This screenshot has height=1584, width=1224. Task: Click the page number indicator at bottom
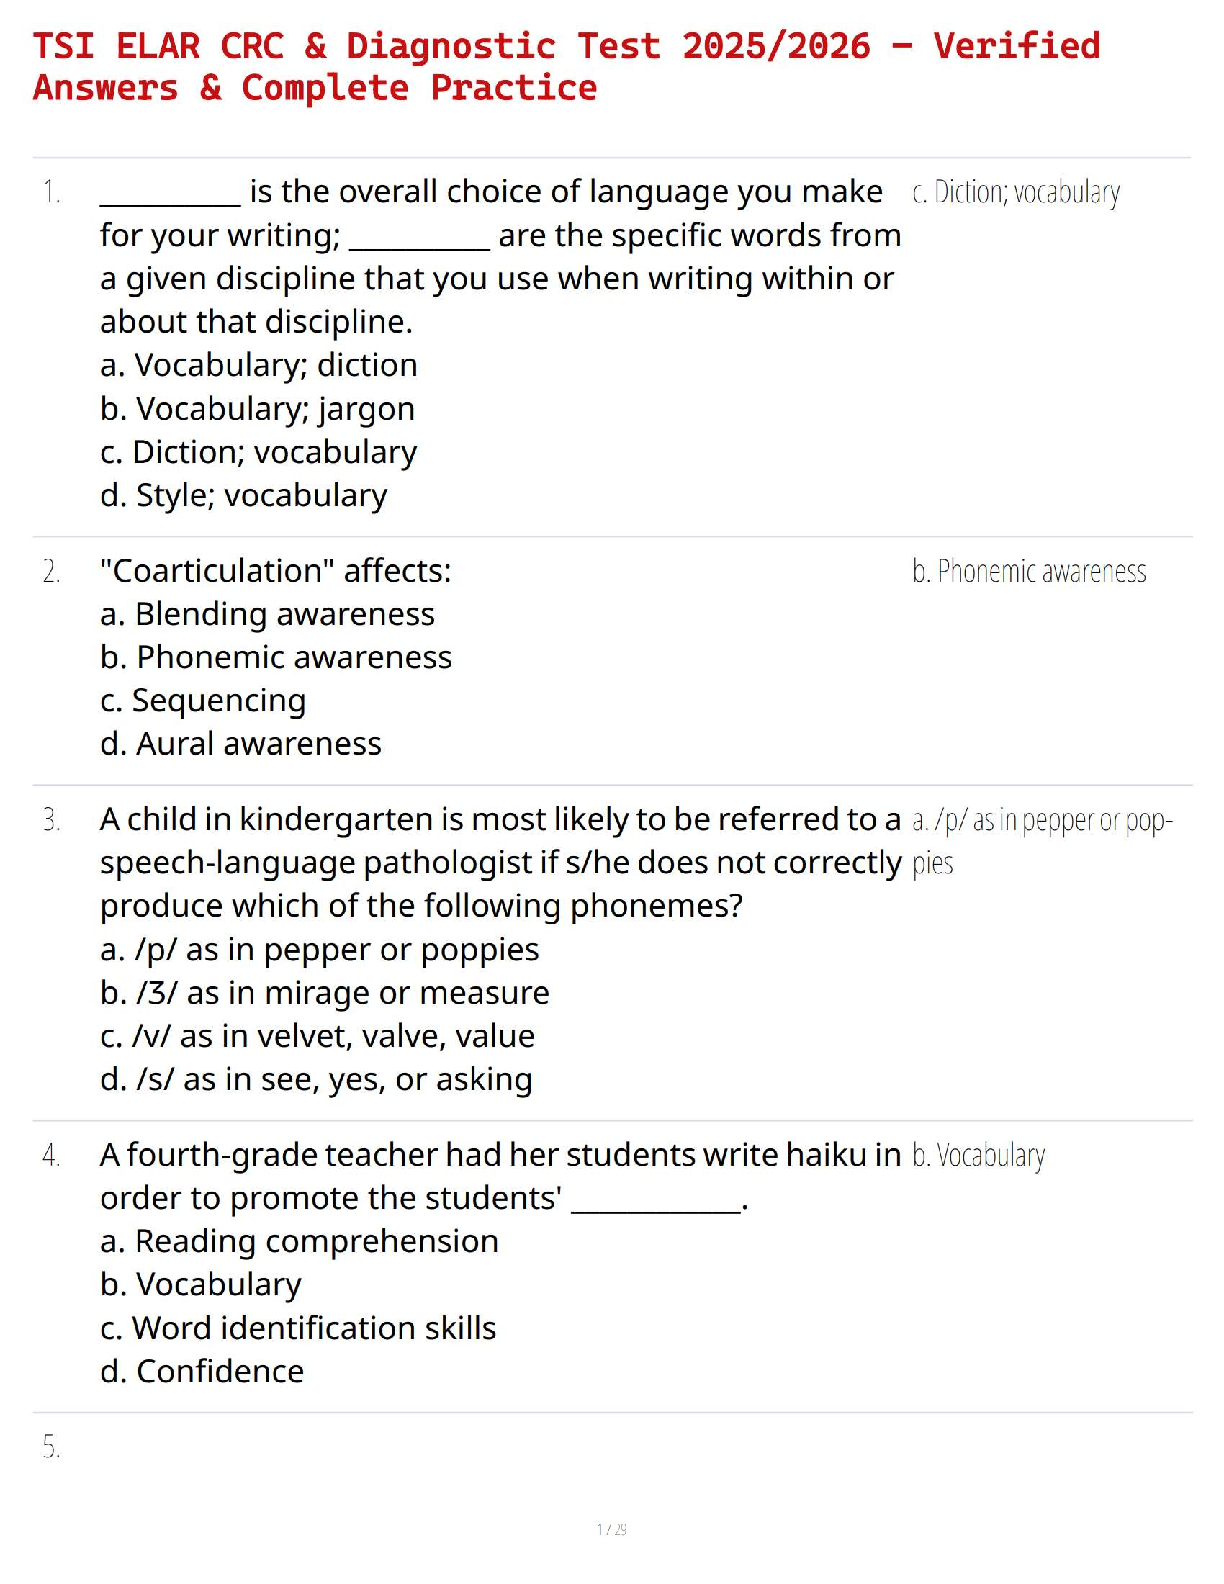[612, 1529]
